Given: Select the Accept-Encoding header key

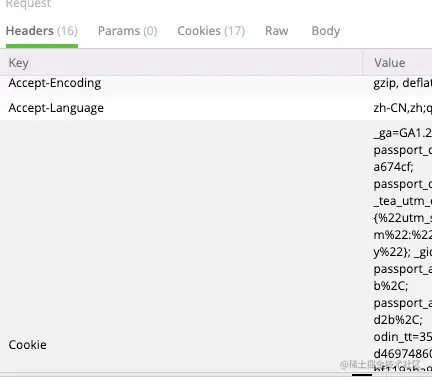Looking at the screenshot, I should point(55,83).
